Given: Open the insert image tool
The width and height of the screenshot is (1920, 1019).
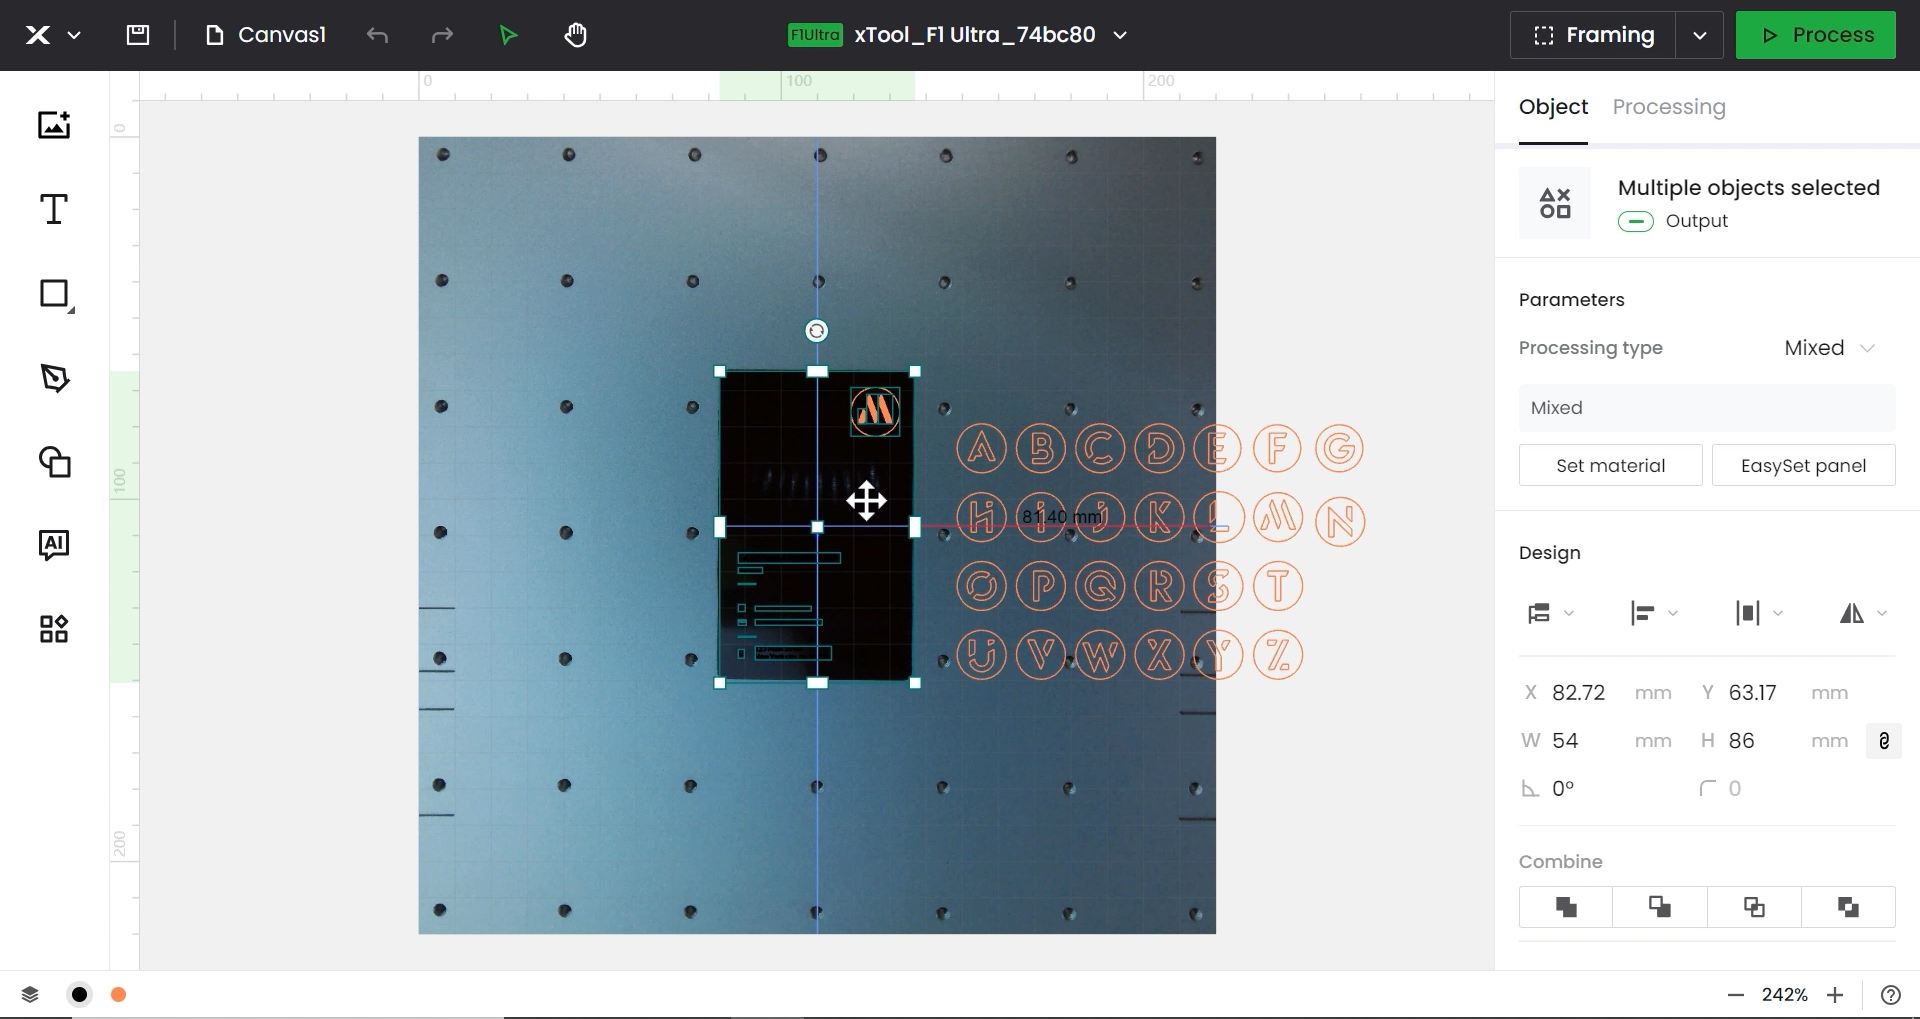Looking at the screenshot, I should [54, 125].
